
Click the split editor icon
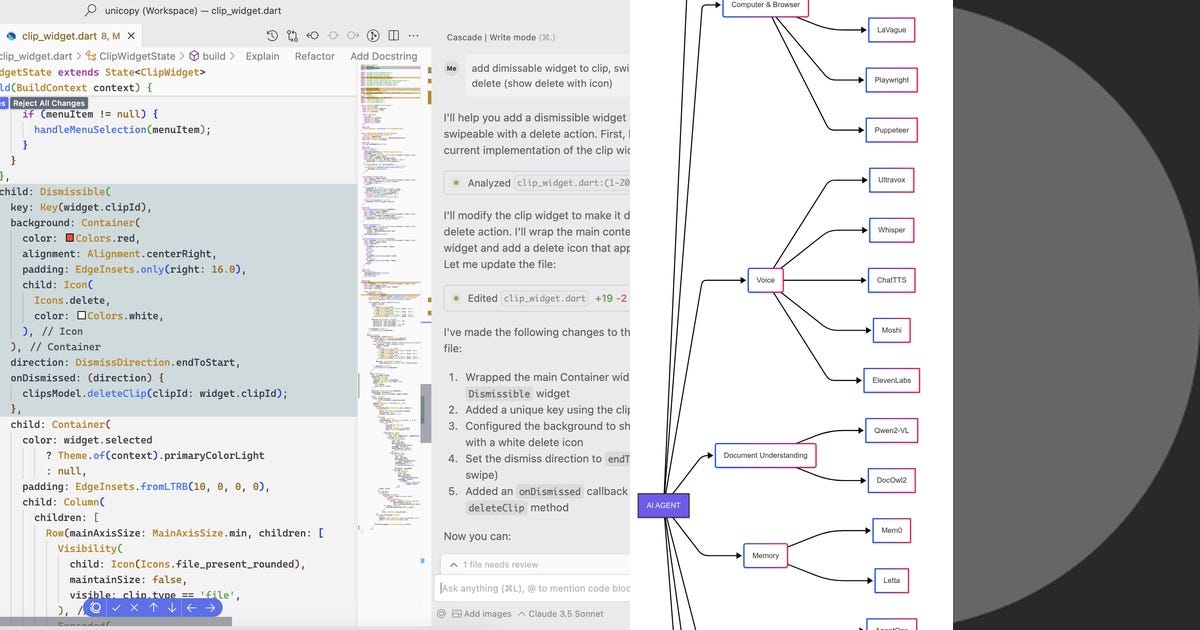392,35
